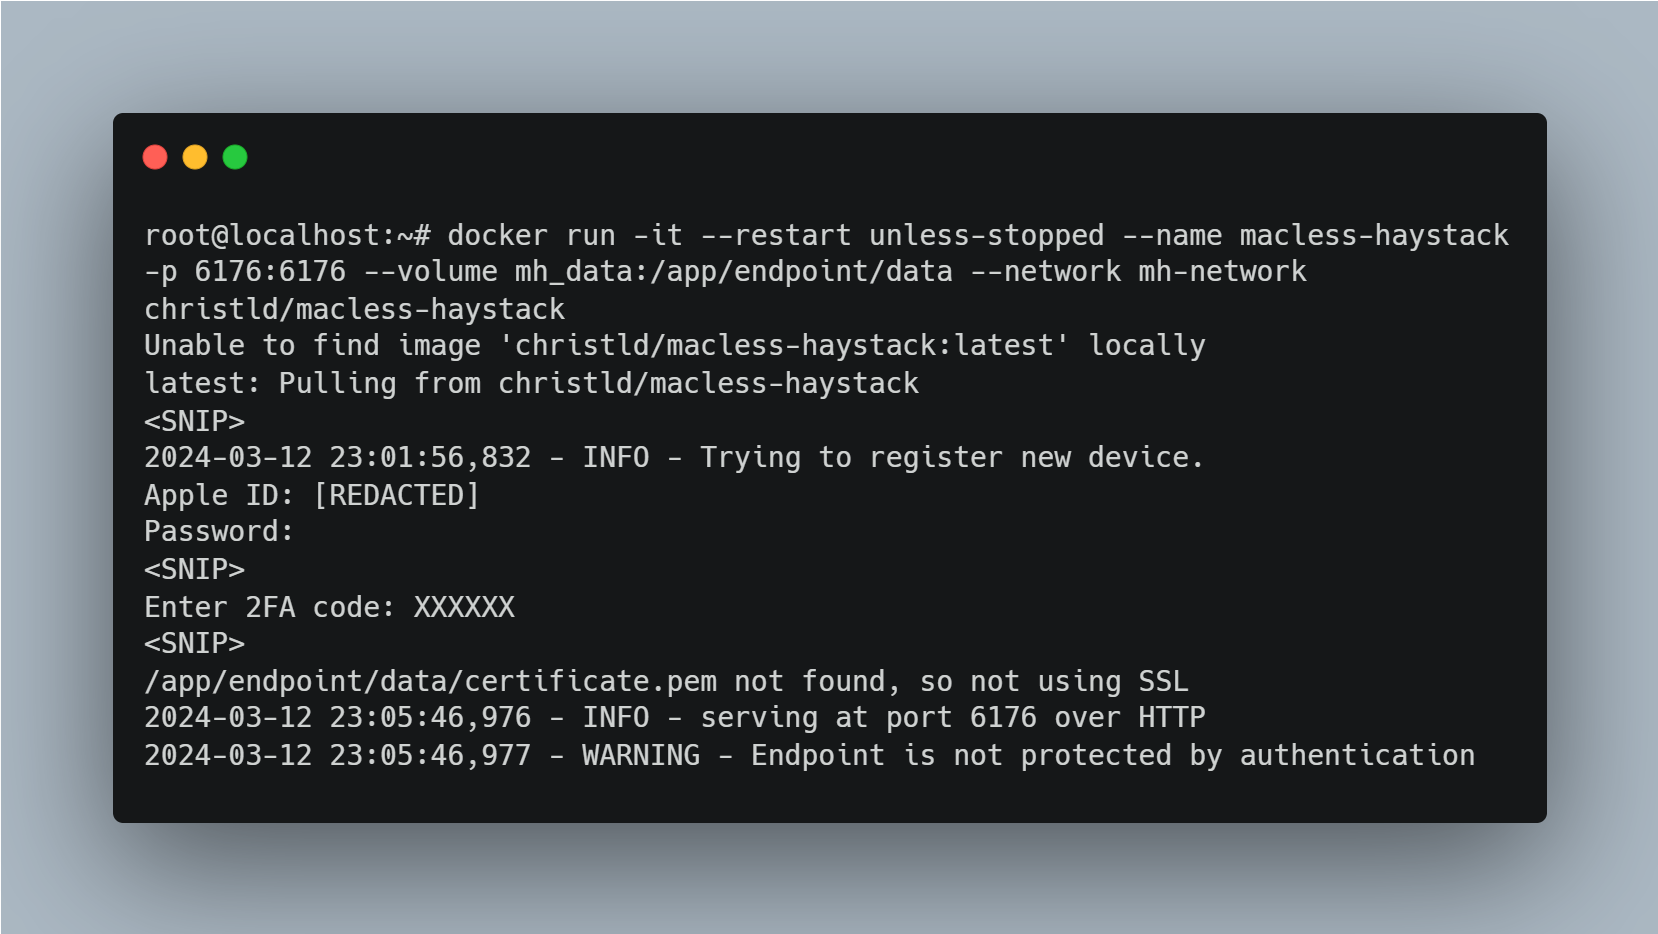Click the Apple ID [REDACTED] value
The width and height of the screenshot is (1658, 934).
[397, 495]
